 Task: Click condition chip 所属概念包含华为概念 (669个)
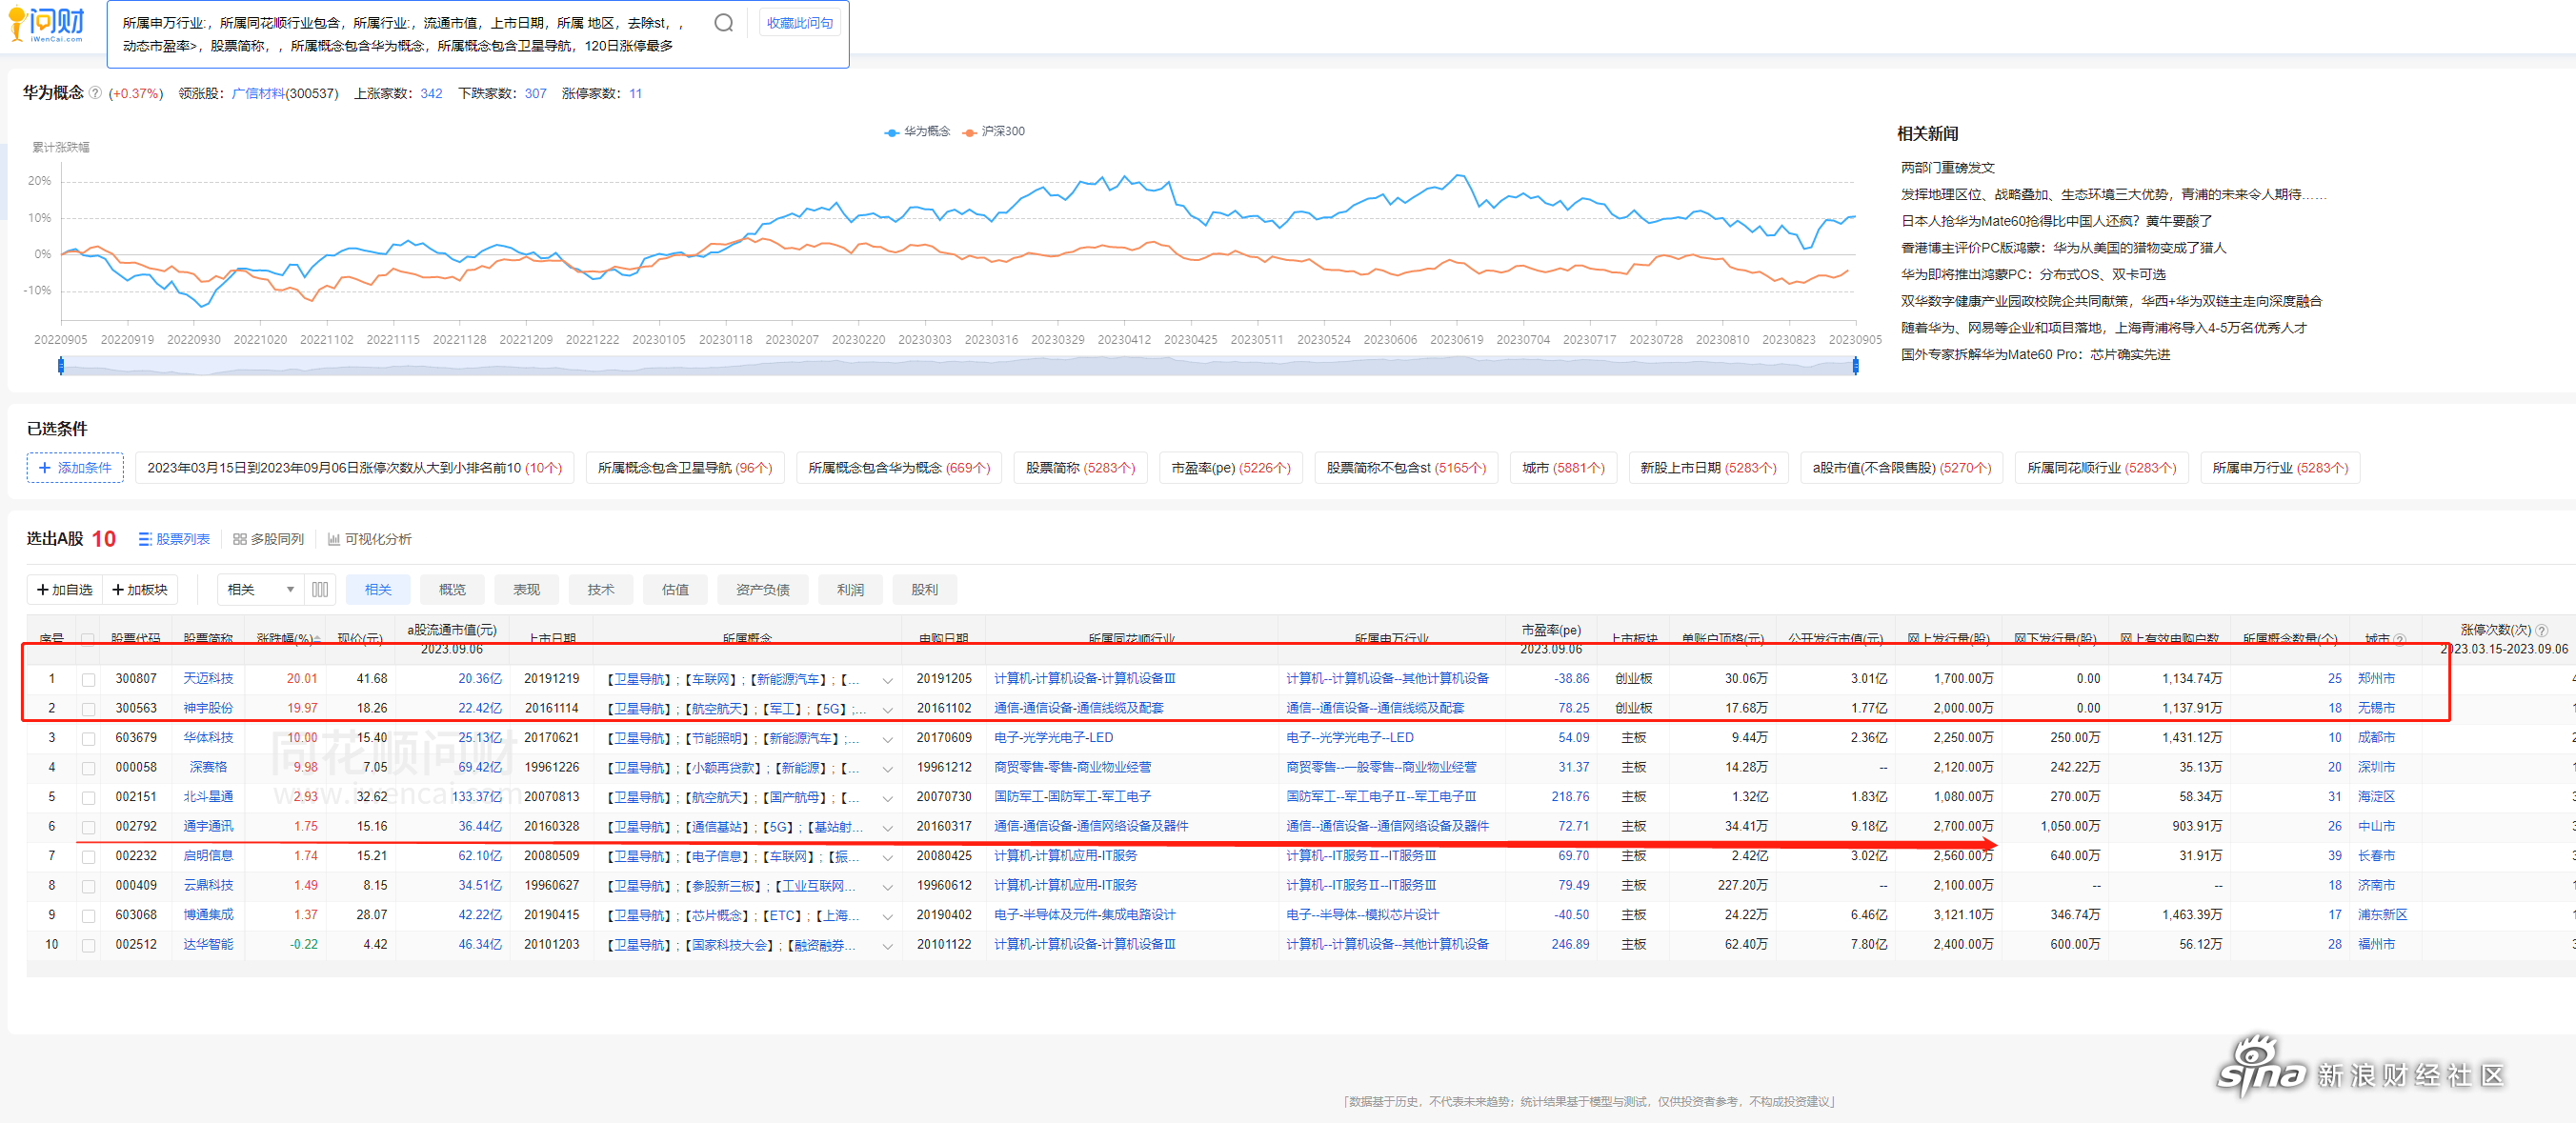coord(899,468)
